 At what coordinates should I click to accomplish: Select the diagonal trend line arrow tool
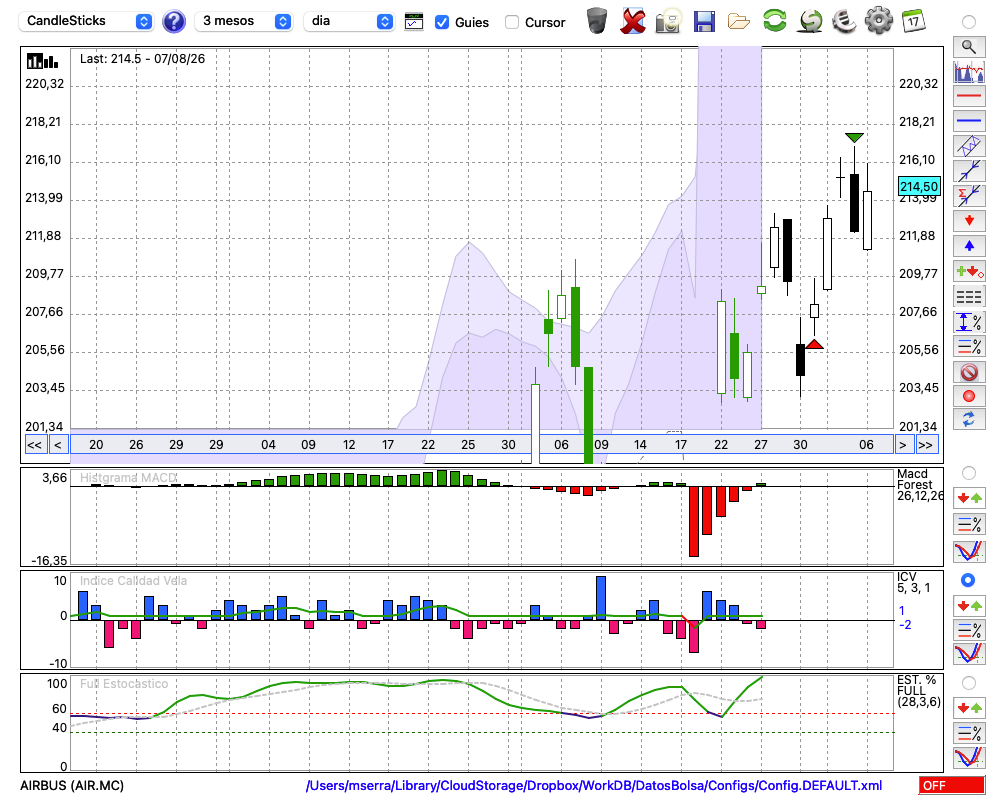(x=969, y=171)
